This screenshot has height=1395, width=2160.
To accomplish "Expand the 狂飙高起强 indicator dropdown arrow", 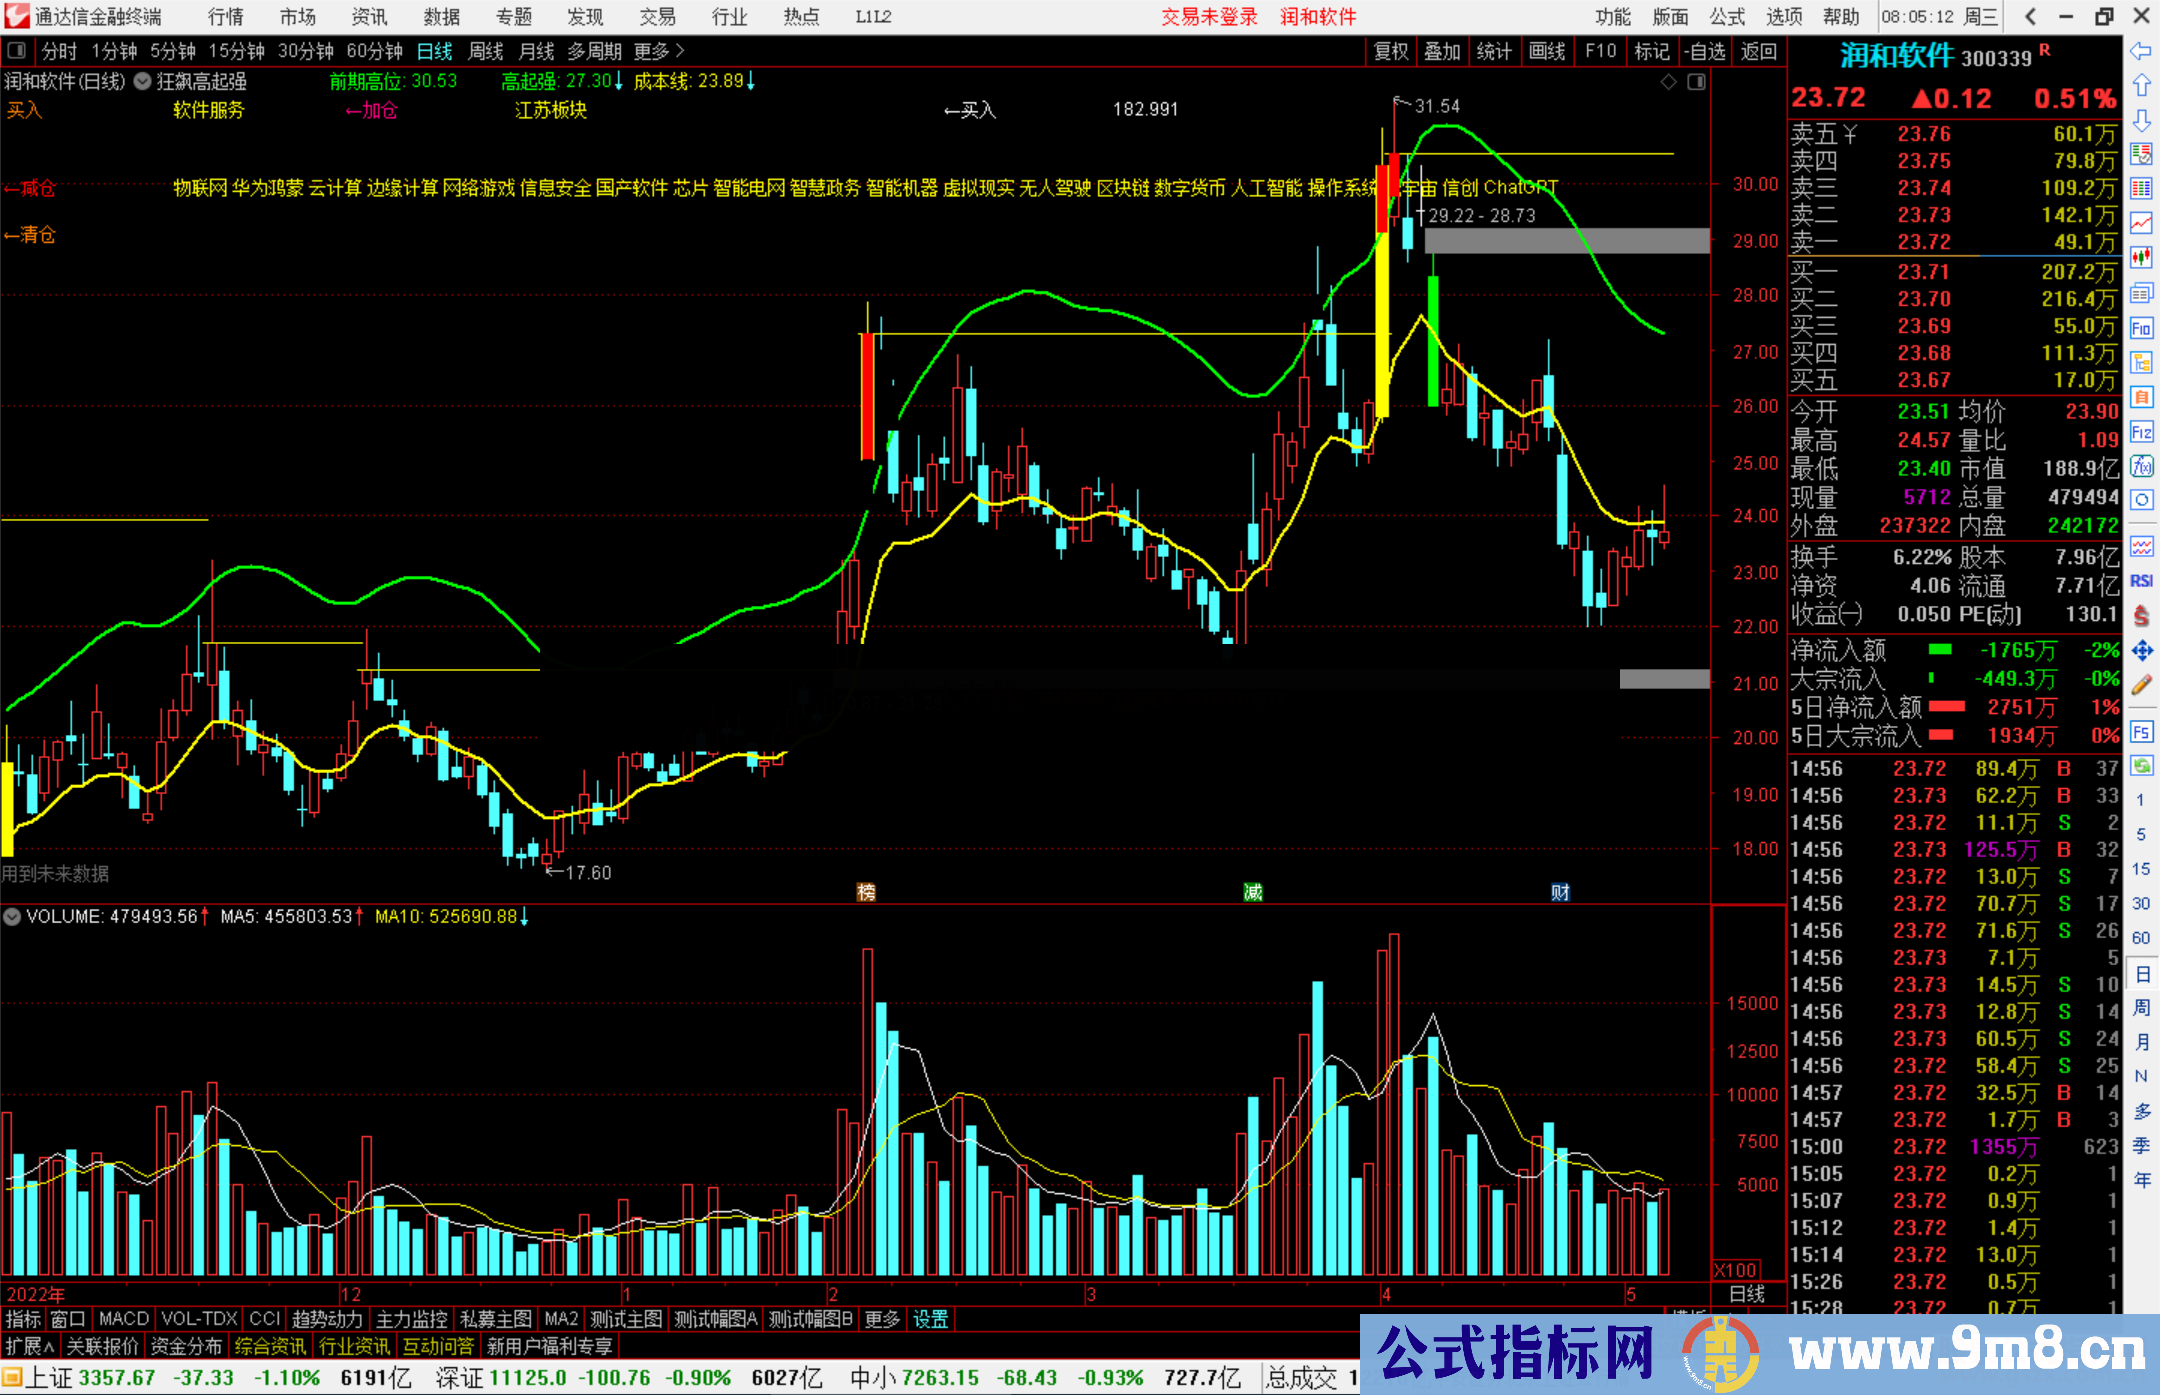I will tap(142, 82).
